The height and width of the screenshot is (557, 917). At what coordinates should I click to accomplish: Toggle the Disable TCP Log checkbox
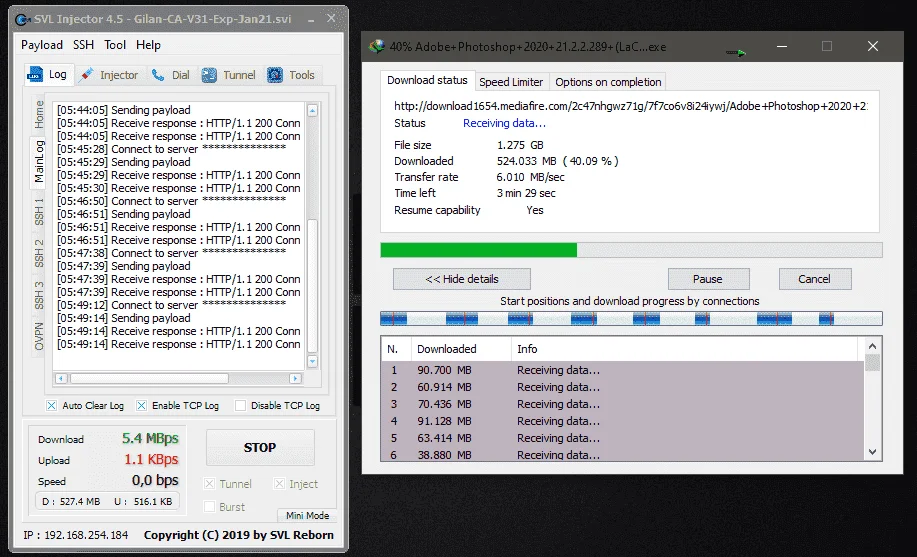click(240, 405)
